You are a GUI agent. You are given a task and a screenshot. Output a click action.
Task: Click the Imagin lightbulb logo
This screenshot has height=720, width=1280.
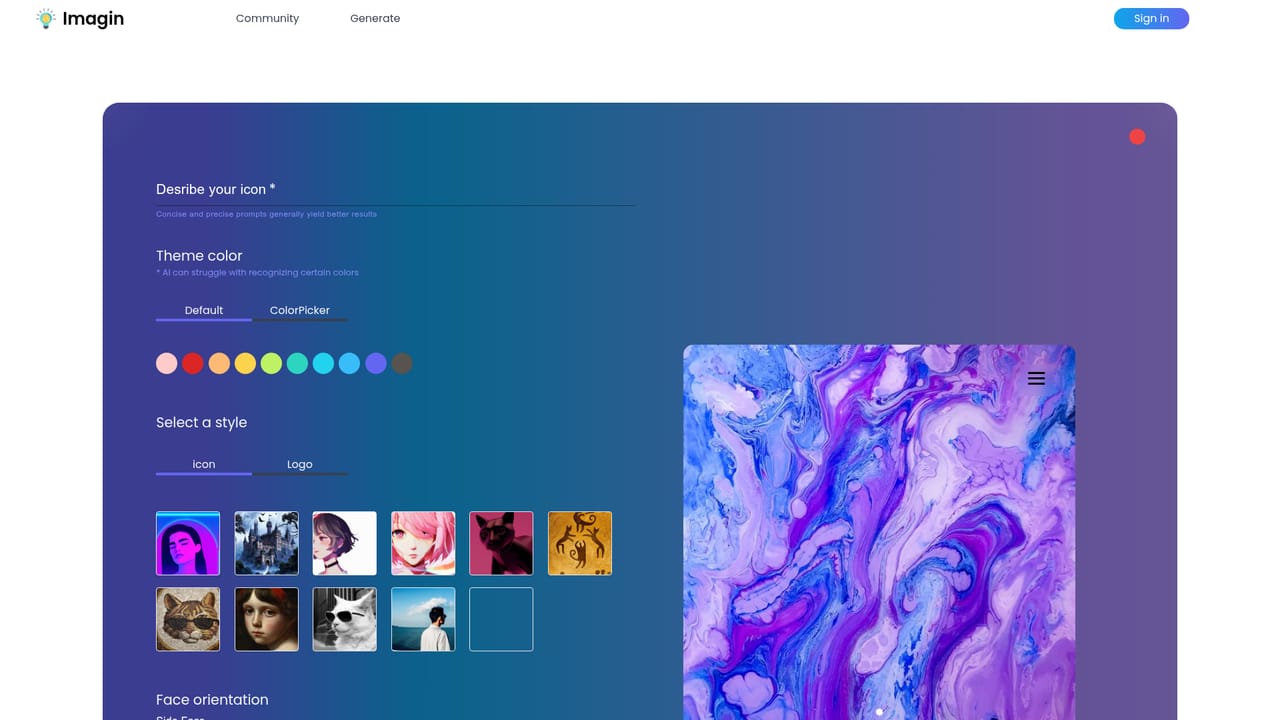[45, 18]
